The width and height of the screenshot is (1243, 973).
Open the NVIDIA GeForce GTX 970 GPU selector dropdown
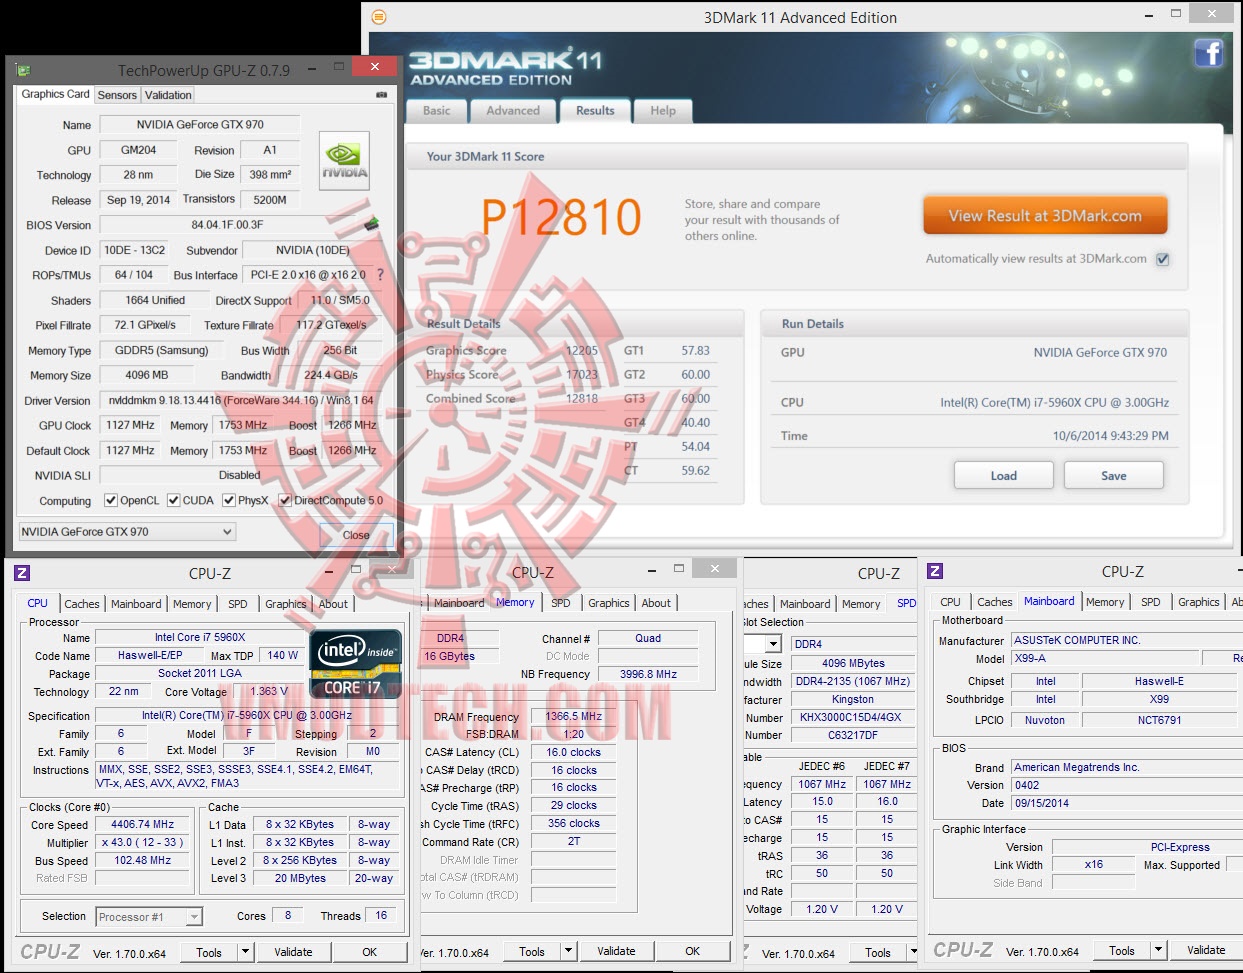coord(127,531)
